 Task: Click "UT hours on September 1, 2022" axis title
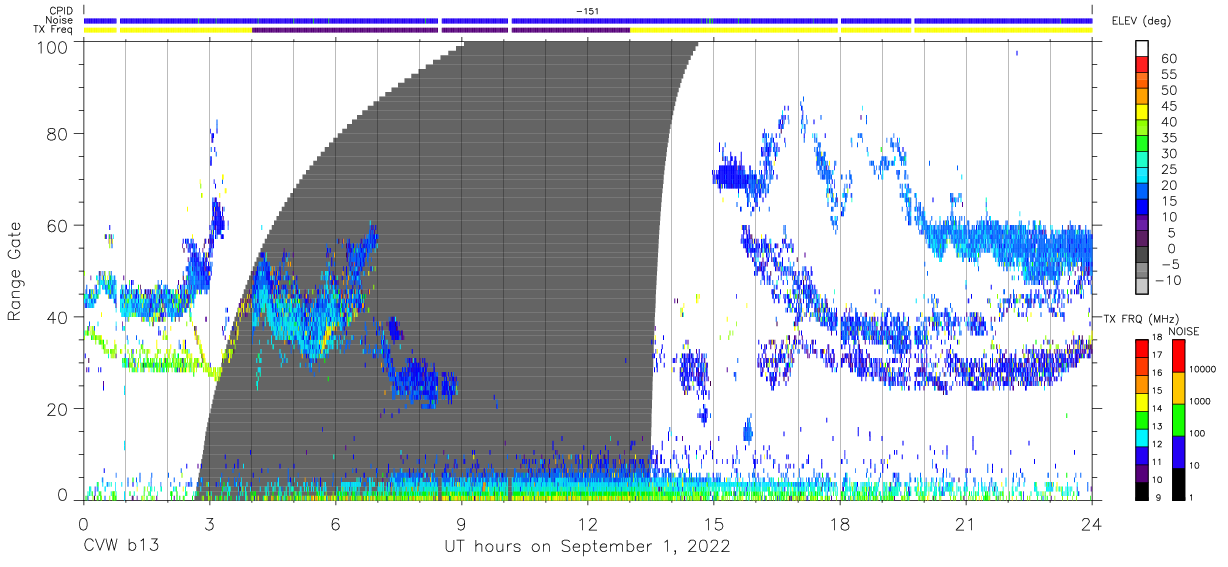click(587, 547)
